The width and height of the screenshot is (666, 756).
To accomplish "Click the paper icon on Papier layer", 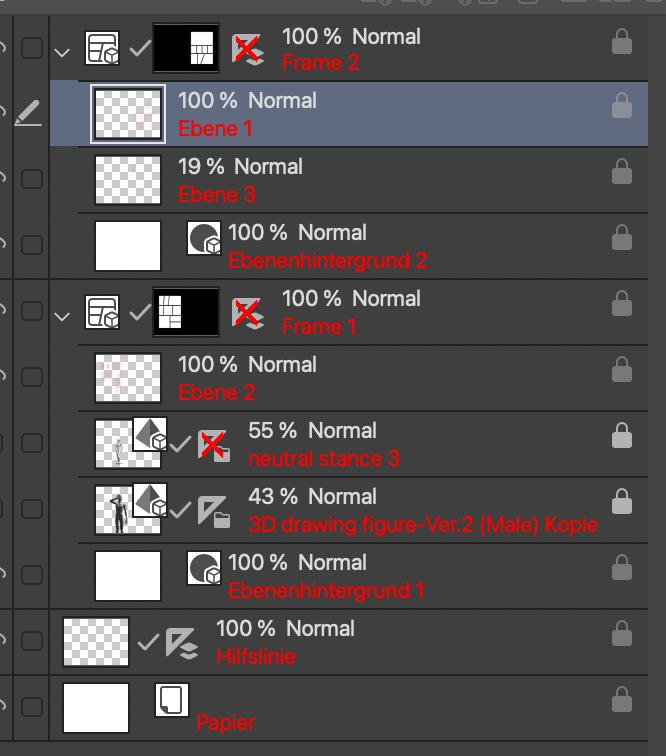I will (172, 700).
